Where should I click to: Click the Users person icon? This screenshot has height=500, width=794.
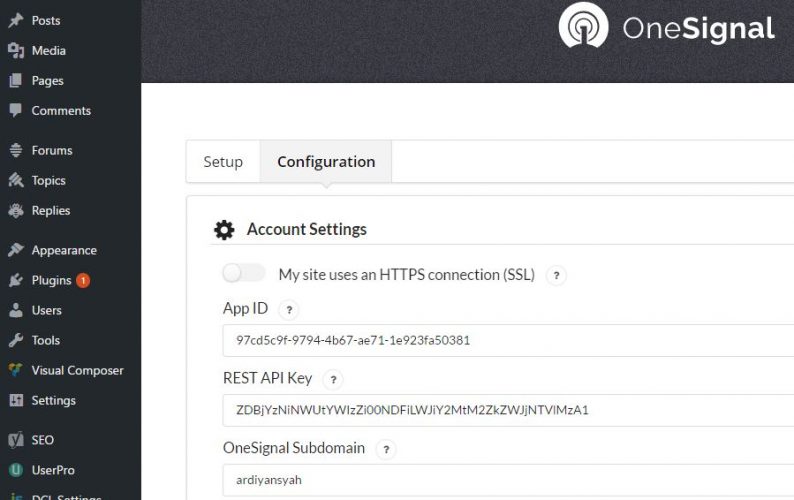click(x=16, y=310)
